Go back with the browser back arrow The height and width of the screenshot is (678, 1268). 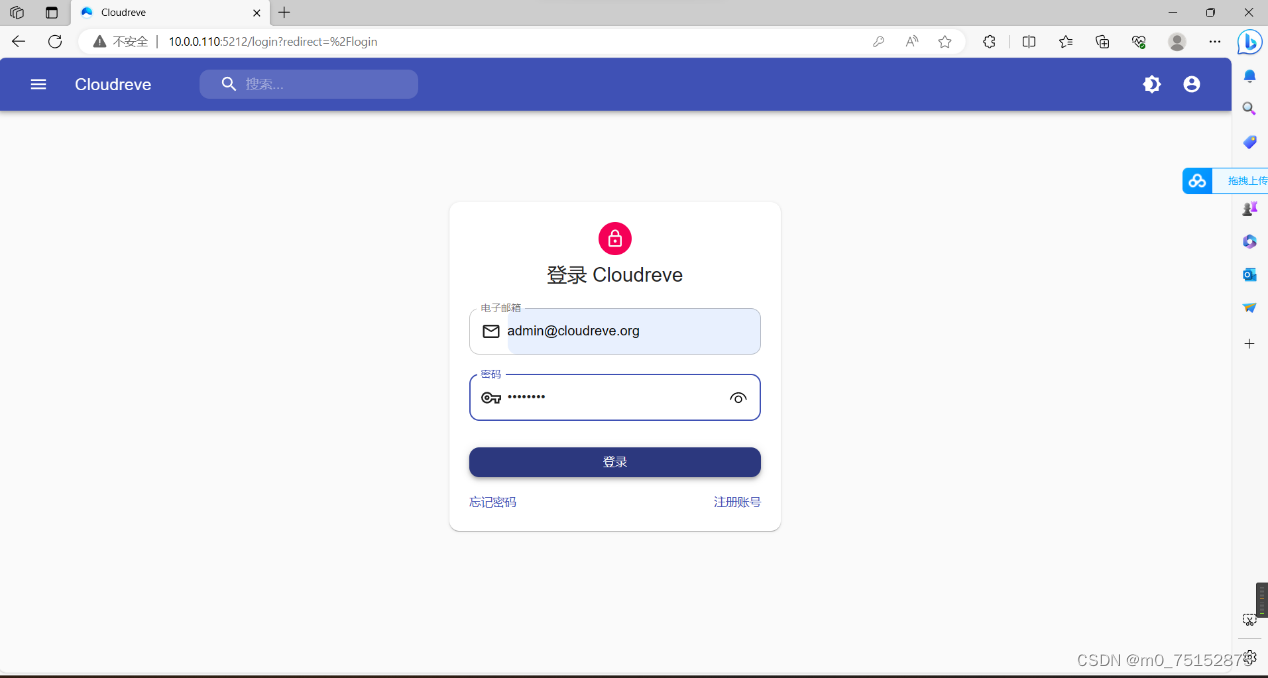pos(18,41)
